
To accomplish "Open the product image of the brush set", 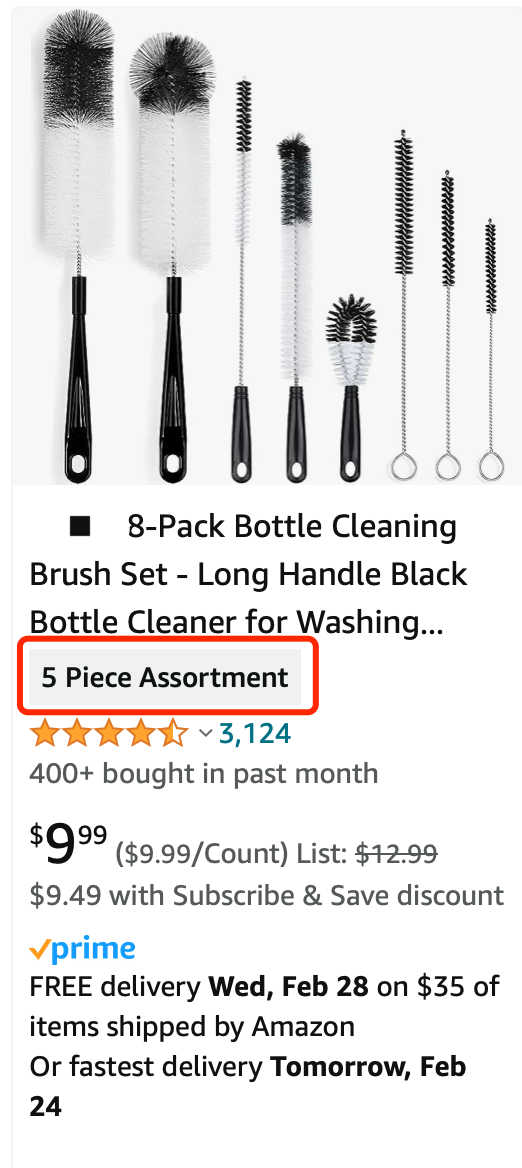I will click(x=267, y=246).
